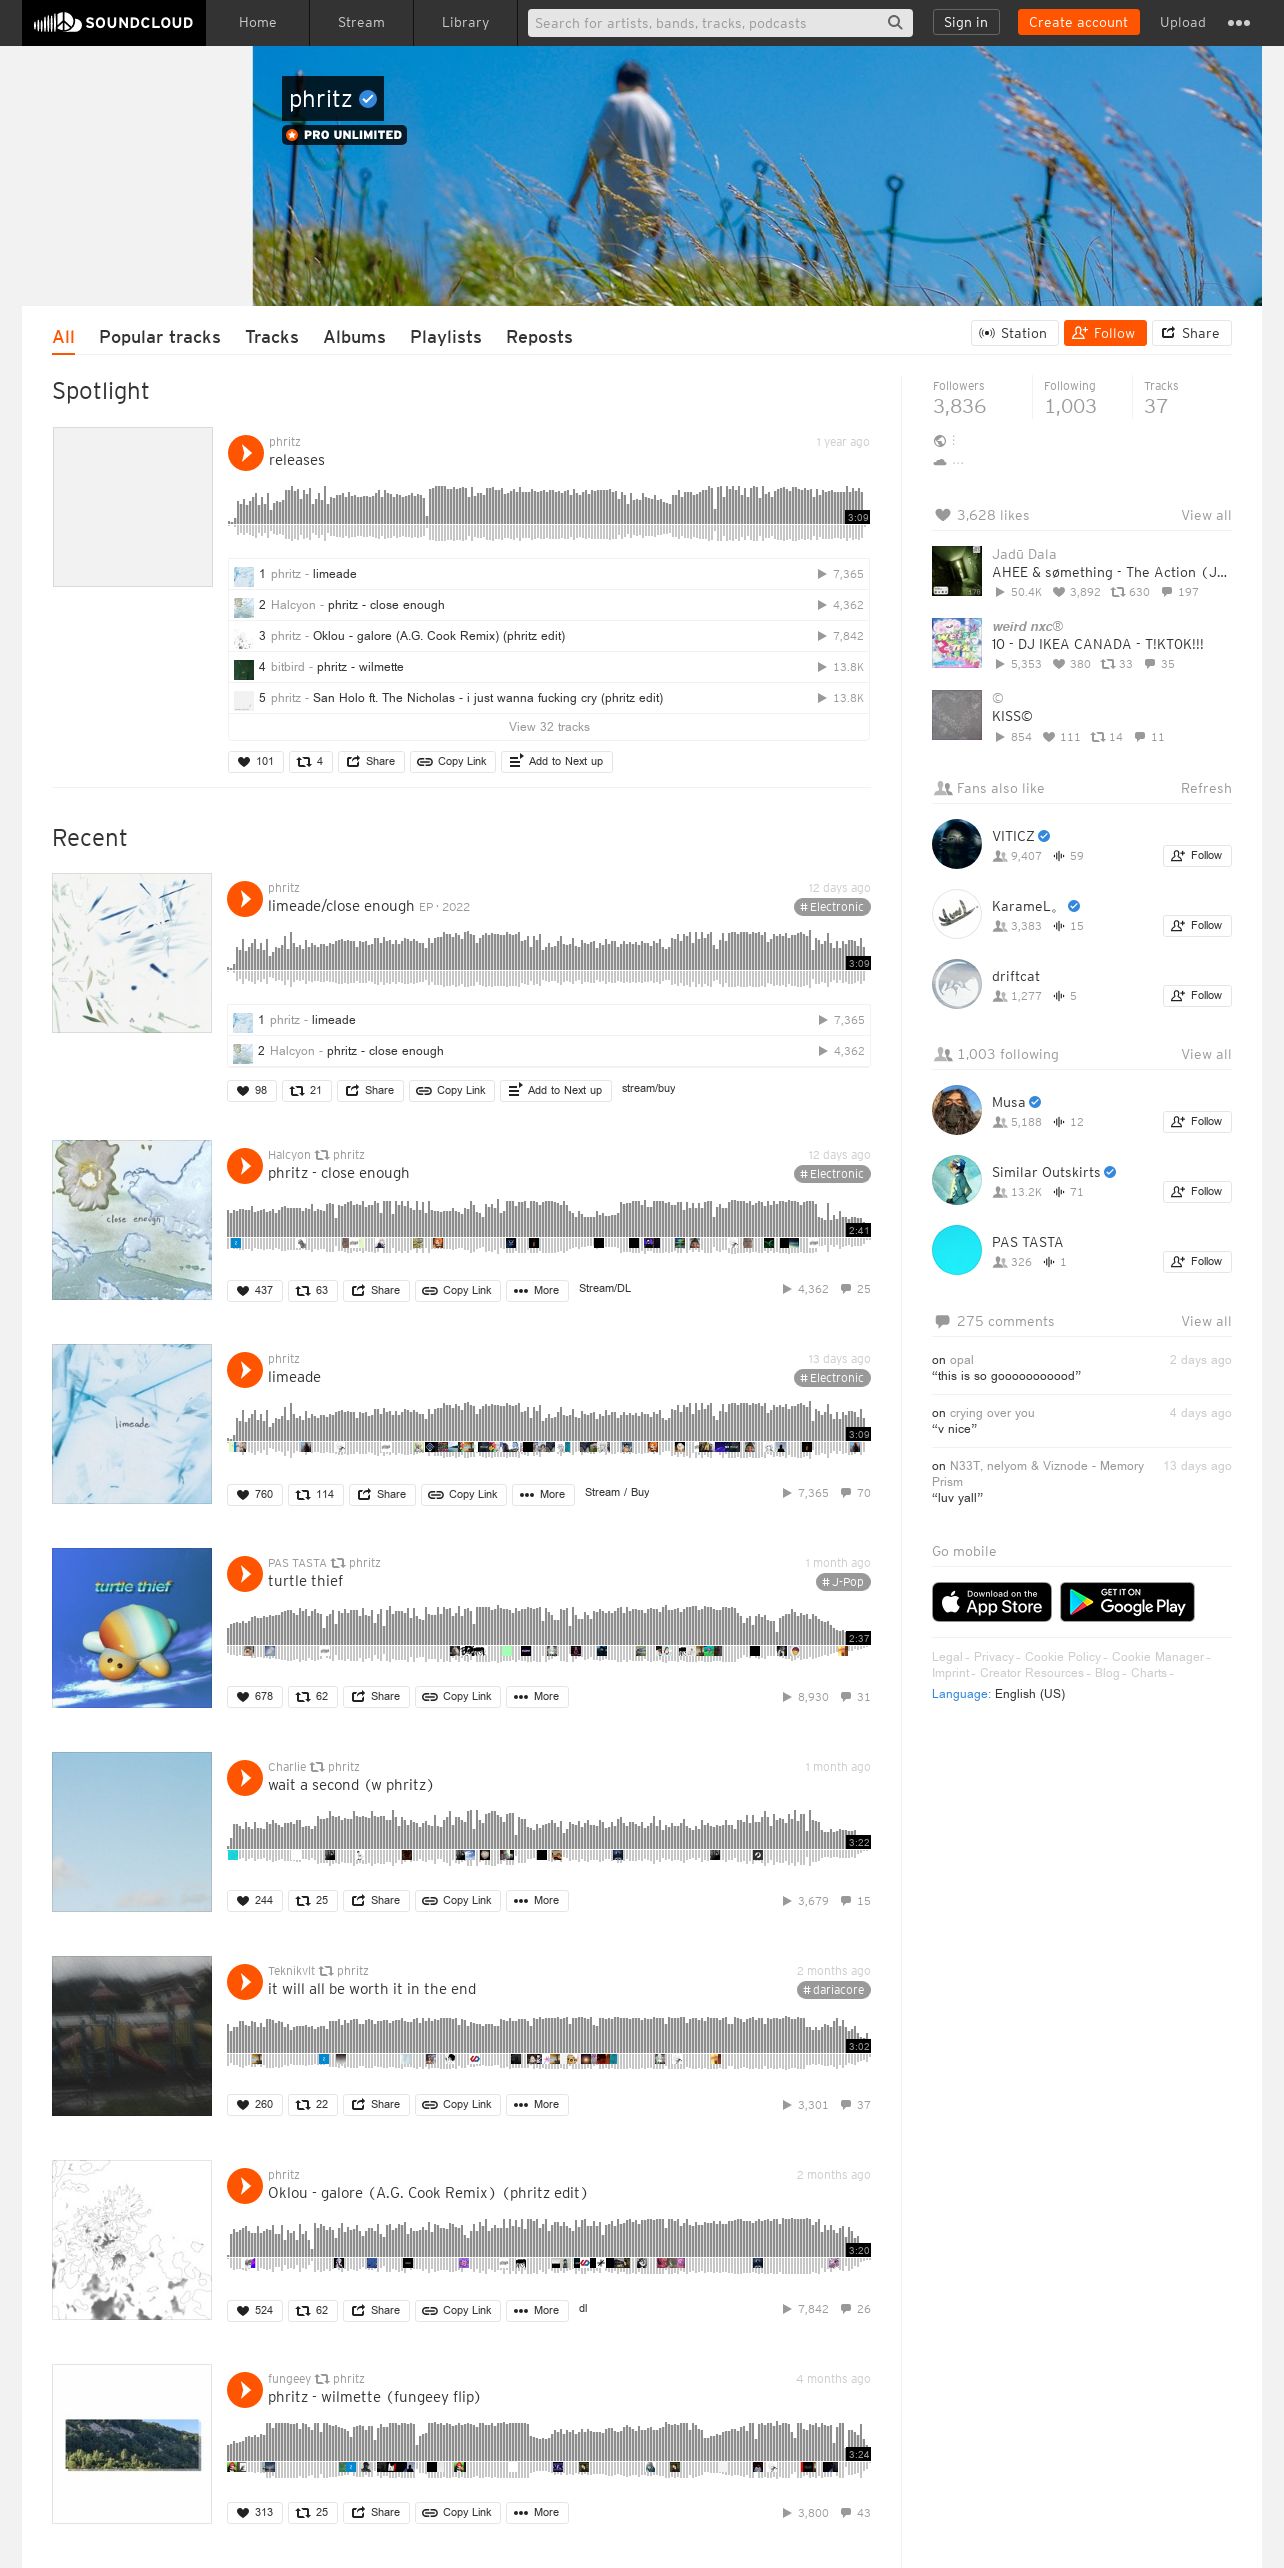Click the search magnifier icon
1284x2568 pixels.
coord(895,22)
